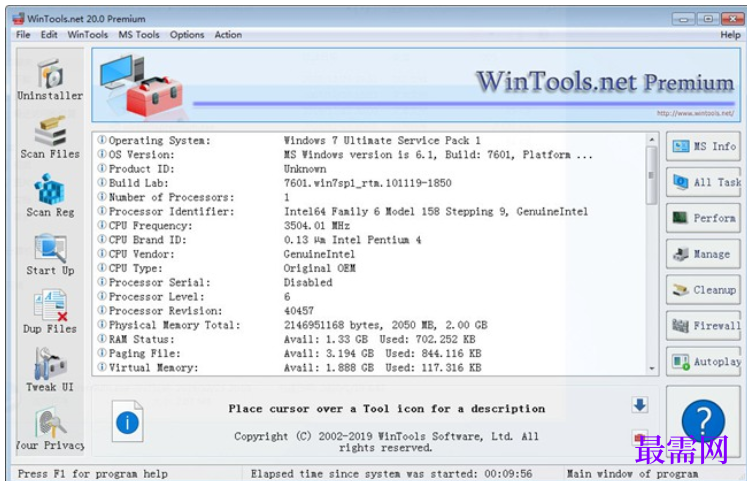This screenshot has height=481, width=747.
Task: Close the WinTools.net window
Action: [x=732, y=19]
